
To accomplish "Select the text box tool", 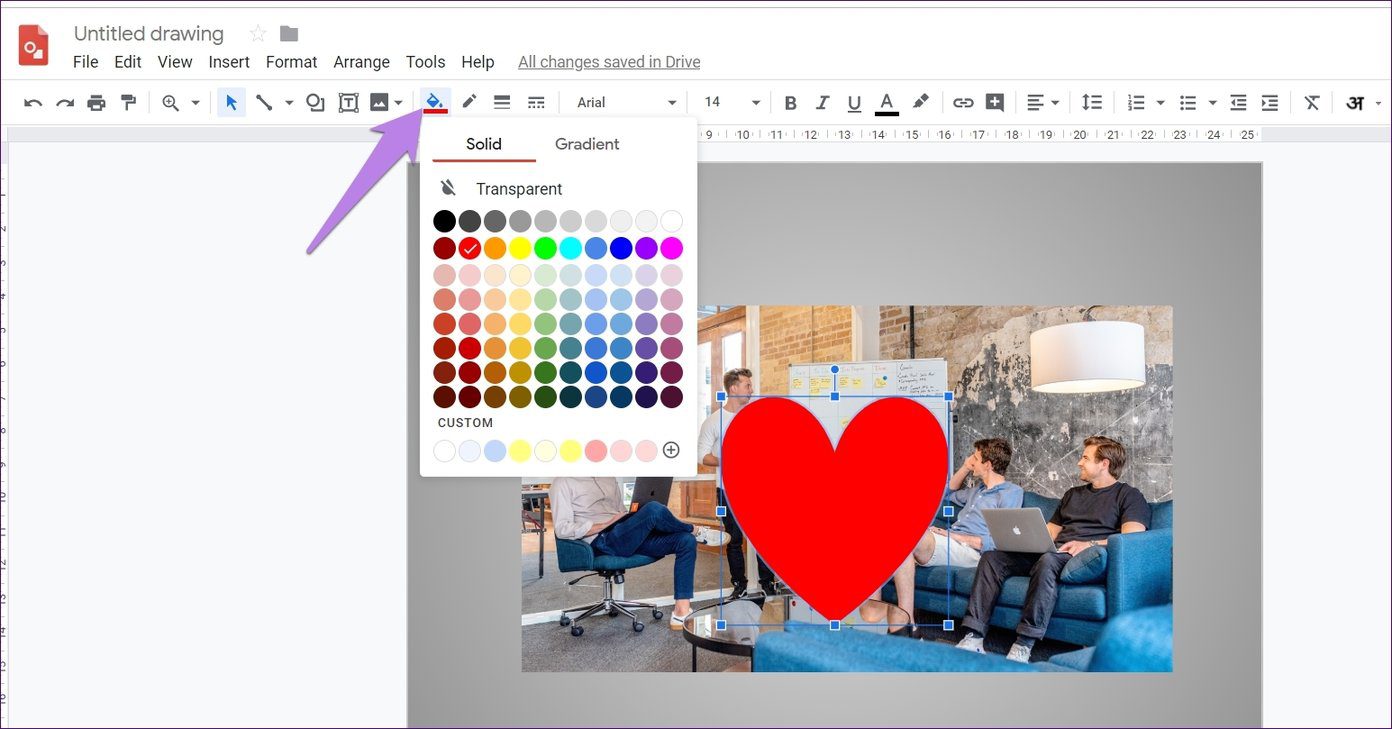I will pos(348,102).
